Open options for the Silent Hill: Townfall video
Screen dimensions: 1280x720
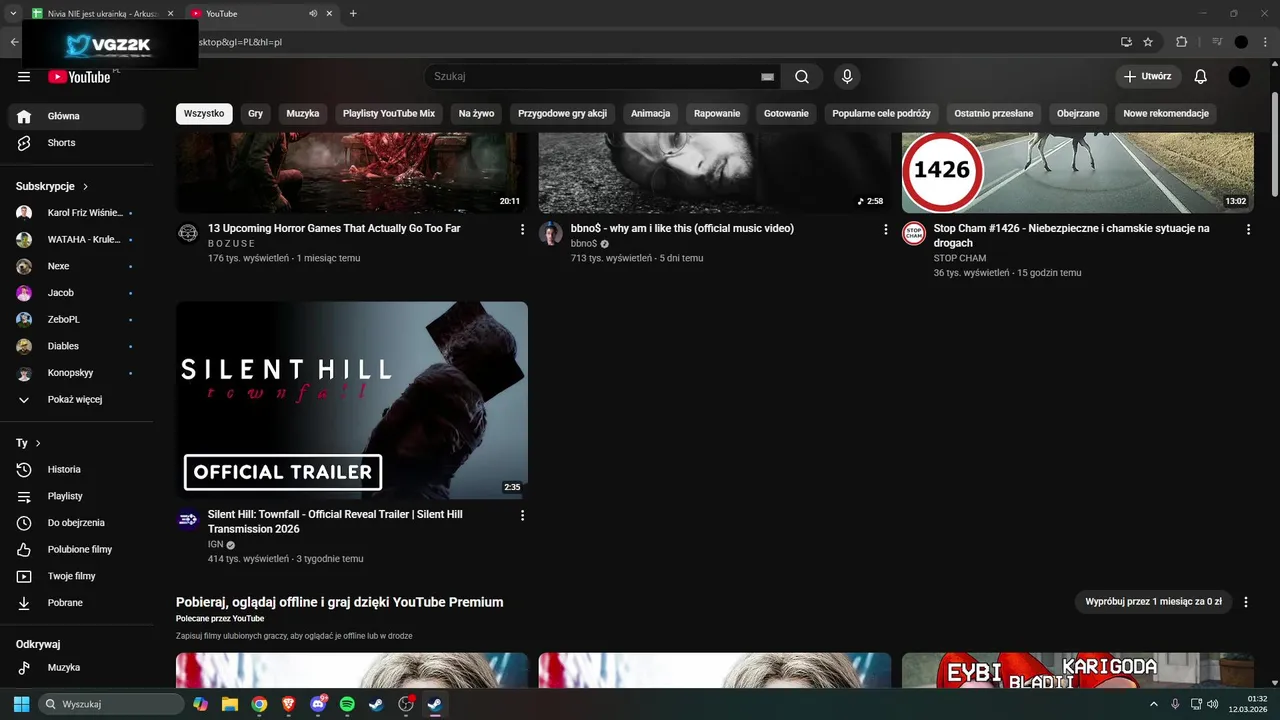[522, 515]
